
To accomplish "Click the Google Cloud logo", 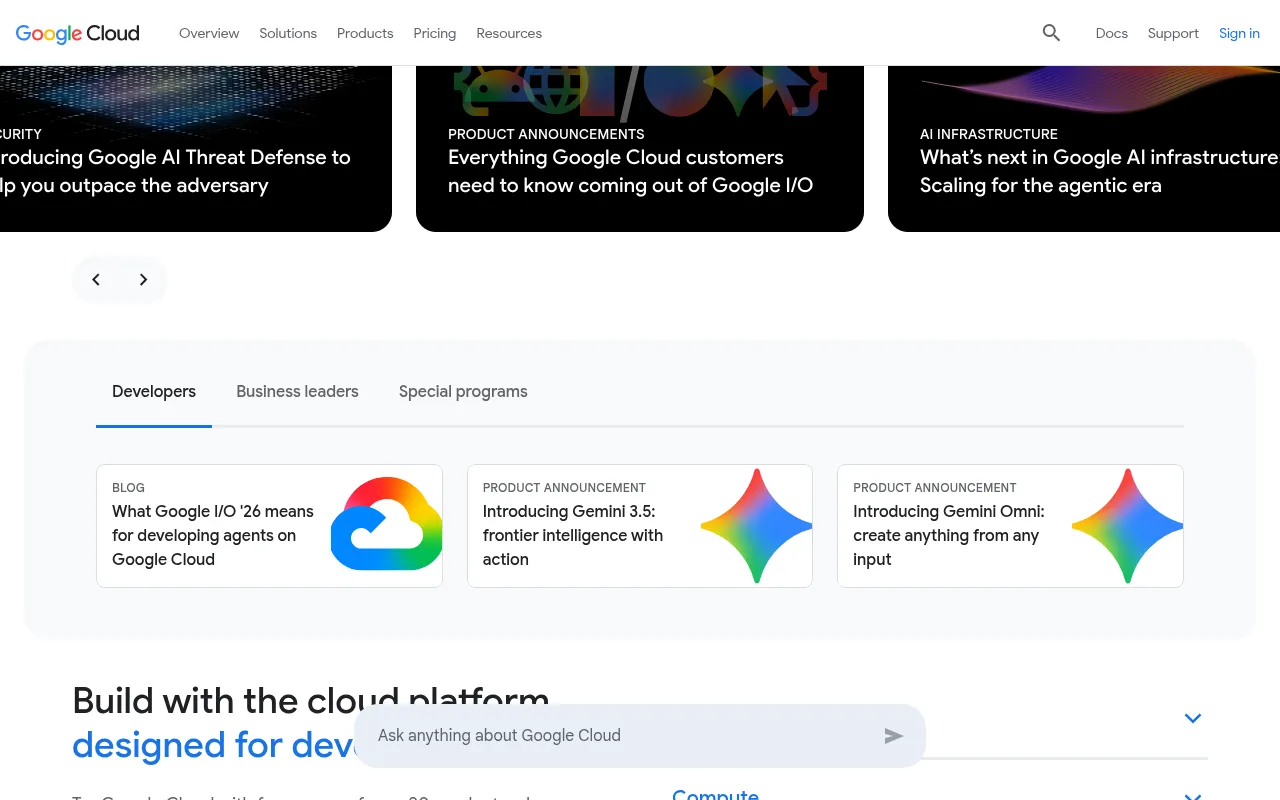I will click(78, 33).
